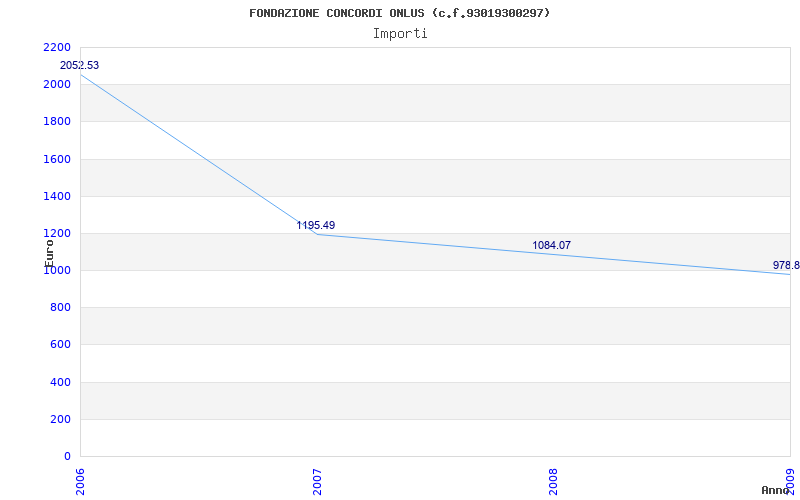The height and width of the screenshot is (500, 800).
Task: Select the data label 1084.07
Action: (x=552, y=245)
